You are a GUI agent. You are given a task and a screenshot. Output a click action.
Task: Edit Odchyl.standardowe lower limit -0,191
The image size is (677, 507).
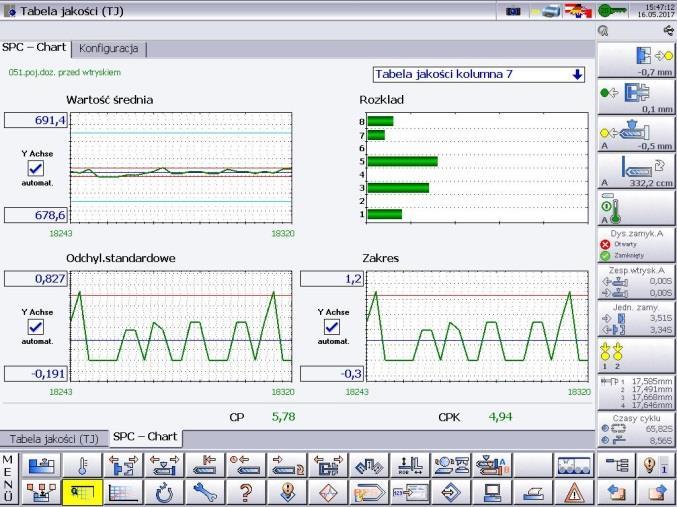(36, 374)
